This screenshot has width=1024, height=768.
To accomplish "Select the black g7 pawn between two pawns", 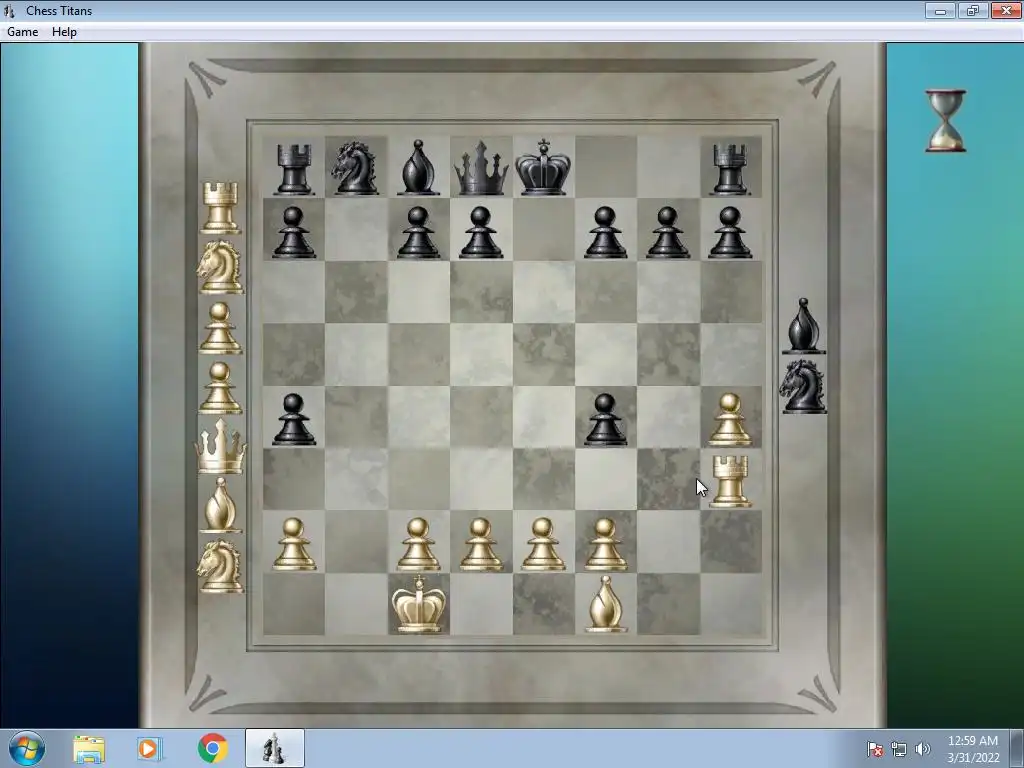I will click(667, 232).
